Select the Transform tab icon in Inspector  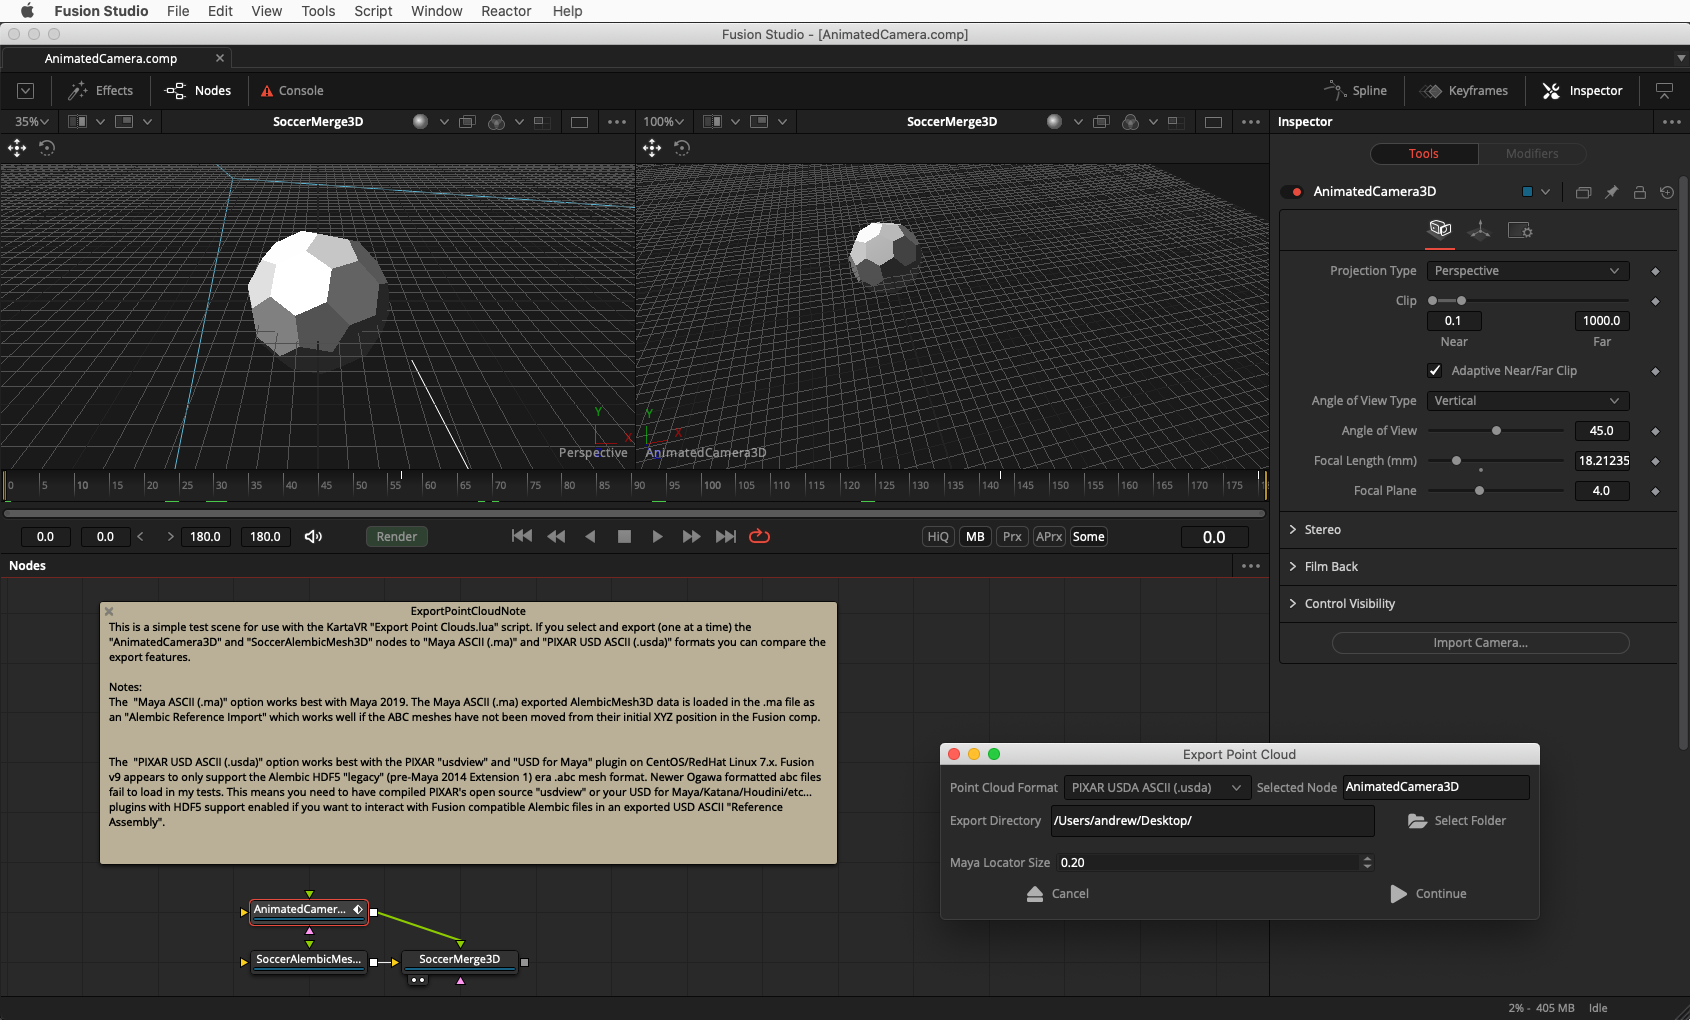click(1479, 231)
